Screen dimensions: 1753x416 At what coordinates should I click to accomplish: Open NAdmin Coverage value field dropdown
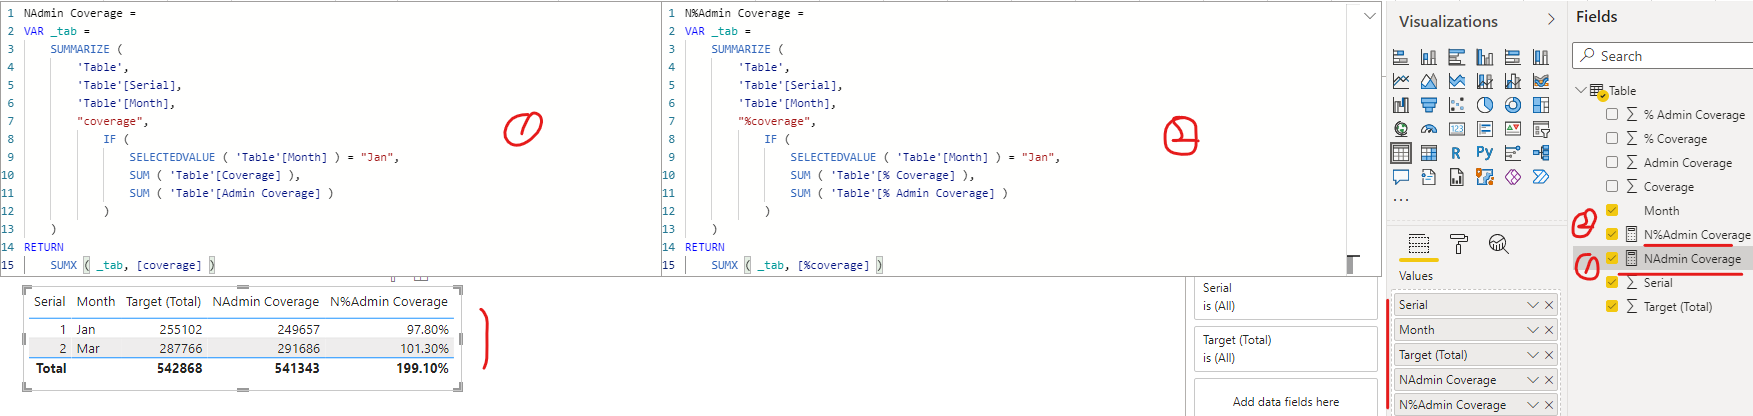[x=1532, y=380]
